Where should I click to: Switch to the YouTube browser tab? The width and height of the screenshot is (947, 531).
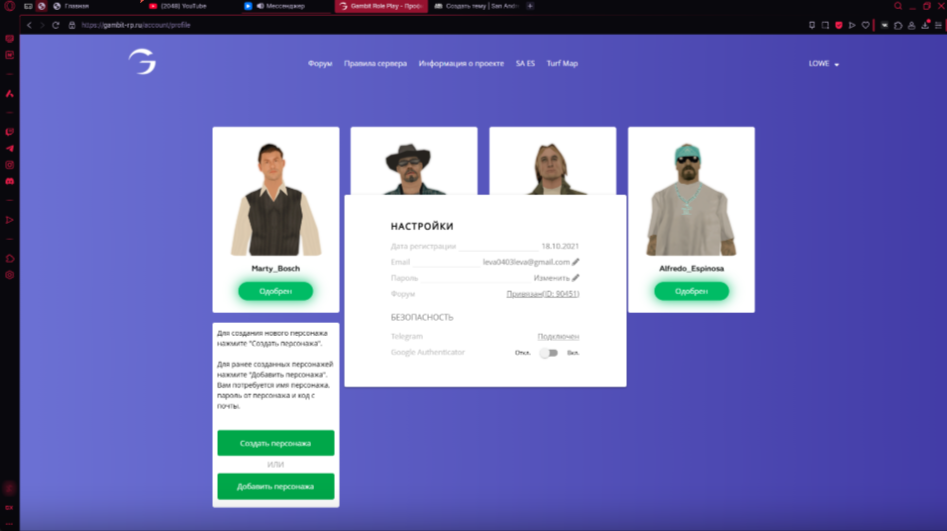(185, 6)
